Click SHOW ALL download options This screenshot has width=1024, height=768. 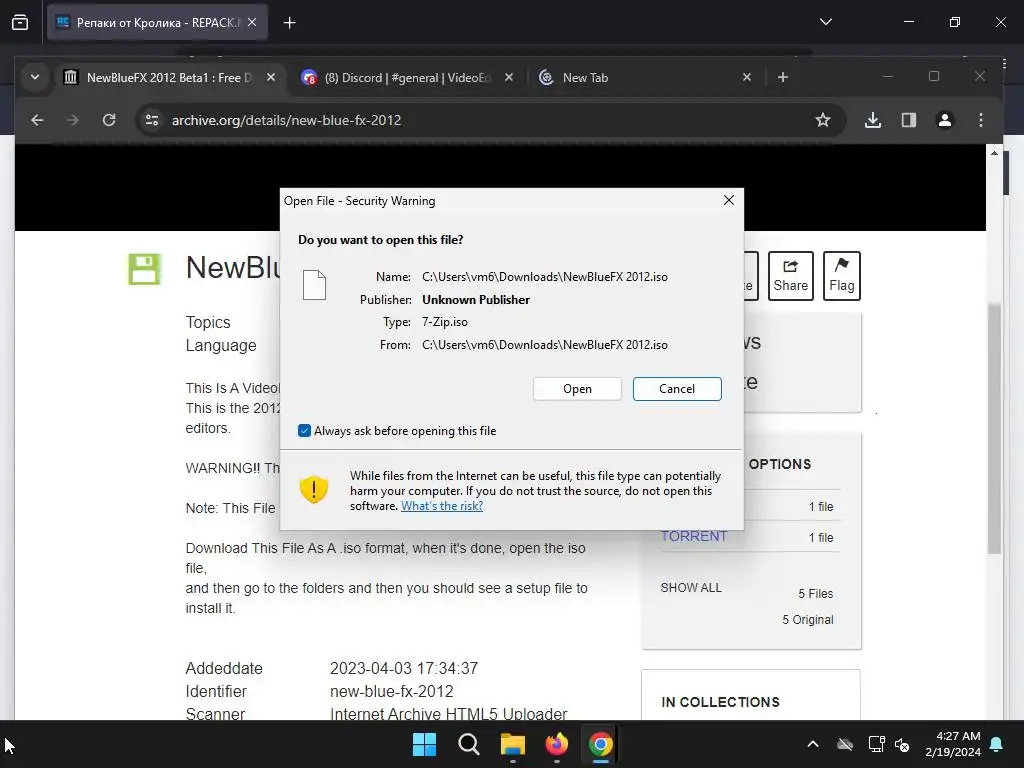691,588
